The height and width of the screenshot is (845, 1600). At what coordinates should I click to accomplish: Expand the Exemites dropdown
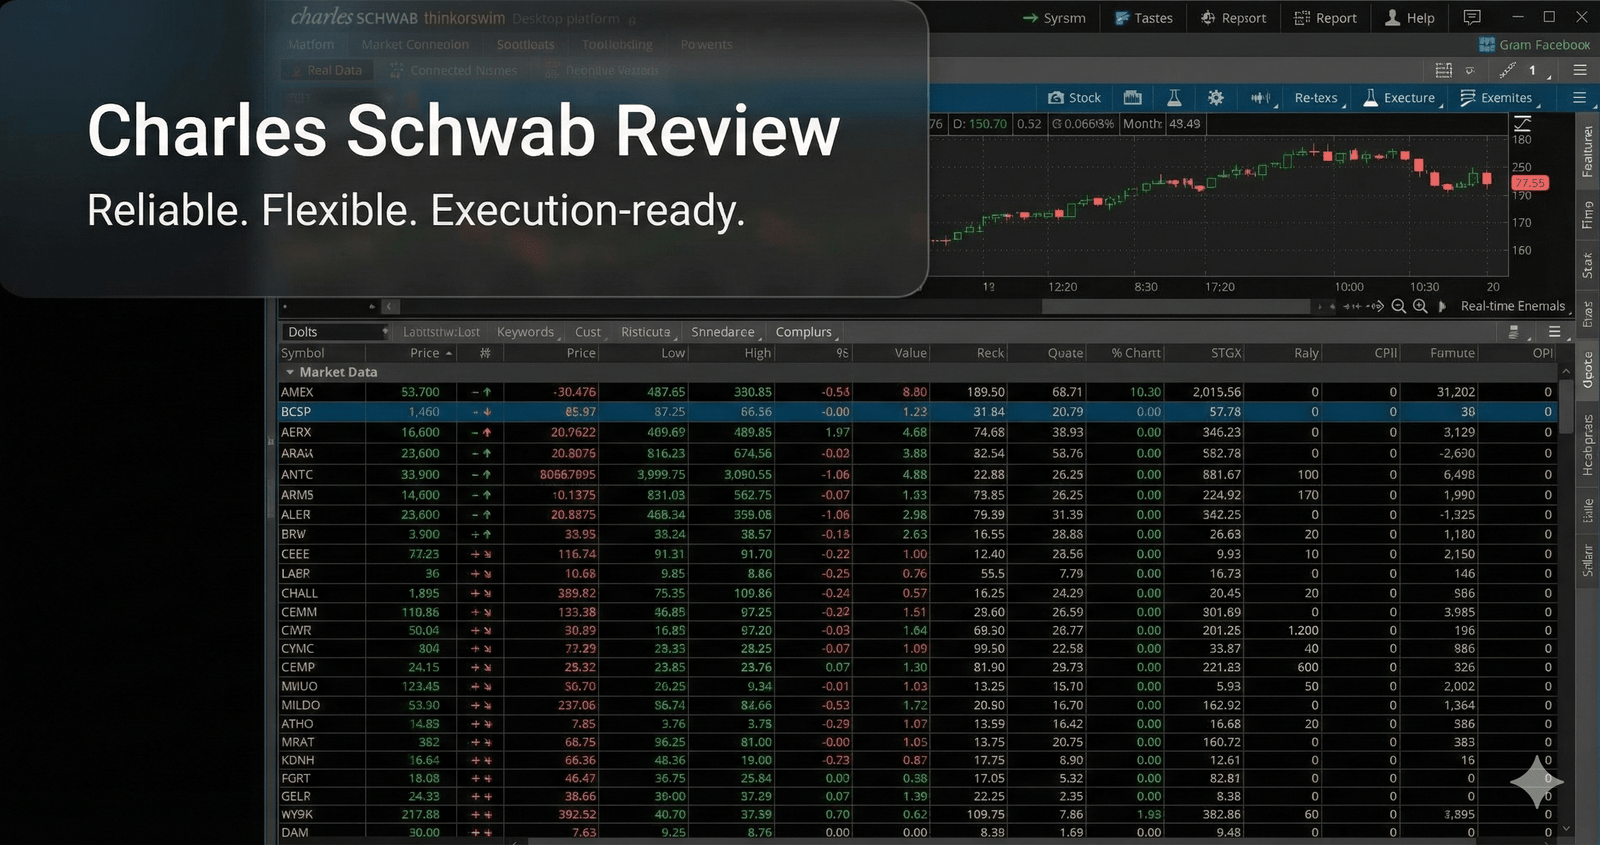click(x=1499, y=98)
